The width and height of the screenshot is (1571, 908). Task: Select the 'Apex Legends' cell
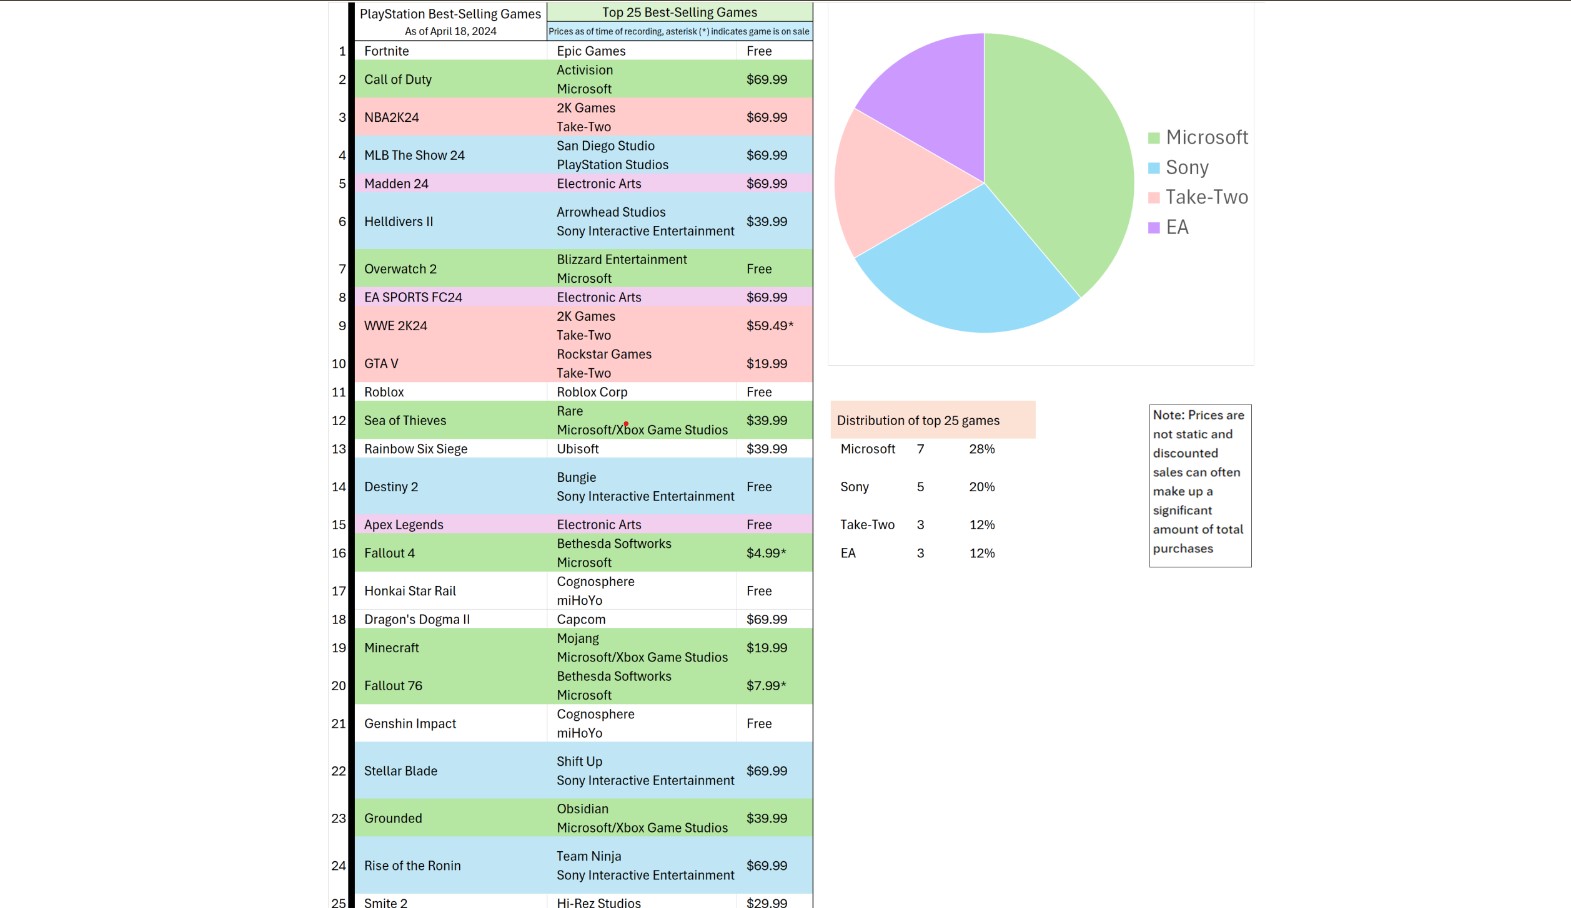[x=450, y=525]
